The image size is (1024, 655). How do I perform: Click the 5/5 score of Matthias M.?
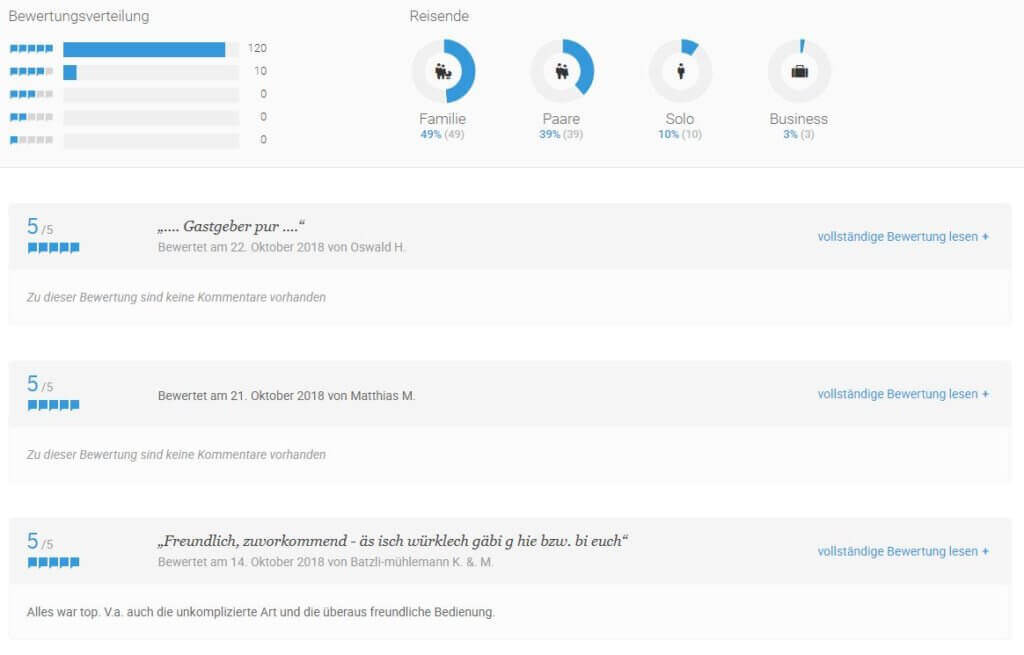[40, 385]
